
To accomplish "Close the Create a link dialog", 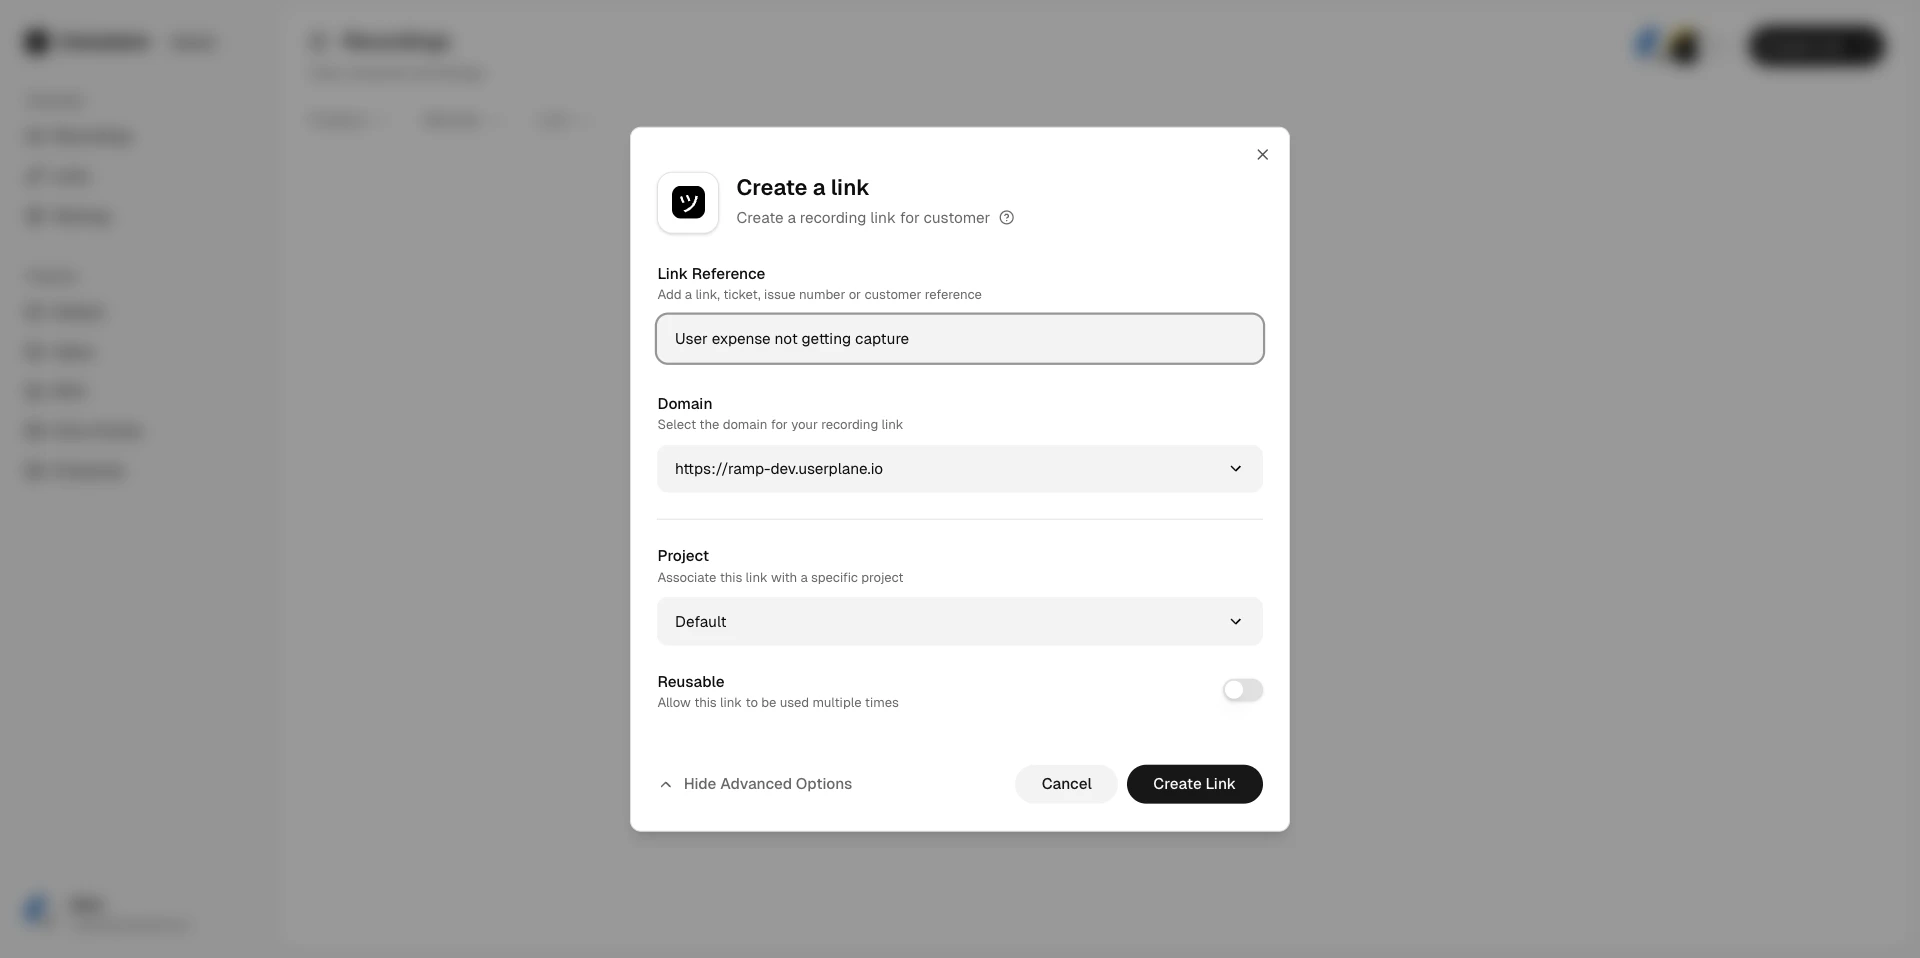I will click(1262, 154).
